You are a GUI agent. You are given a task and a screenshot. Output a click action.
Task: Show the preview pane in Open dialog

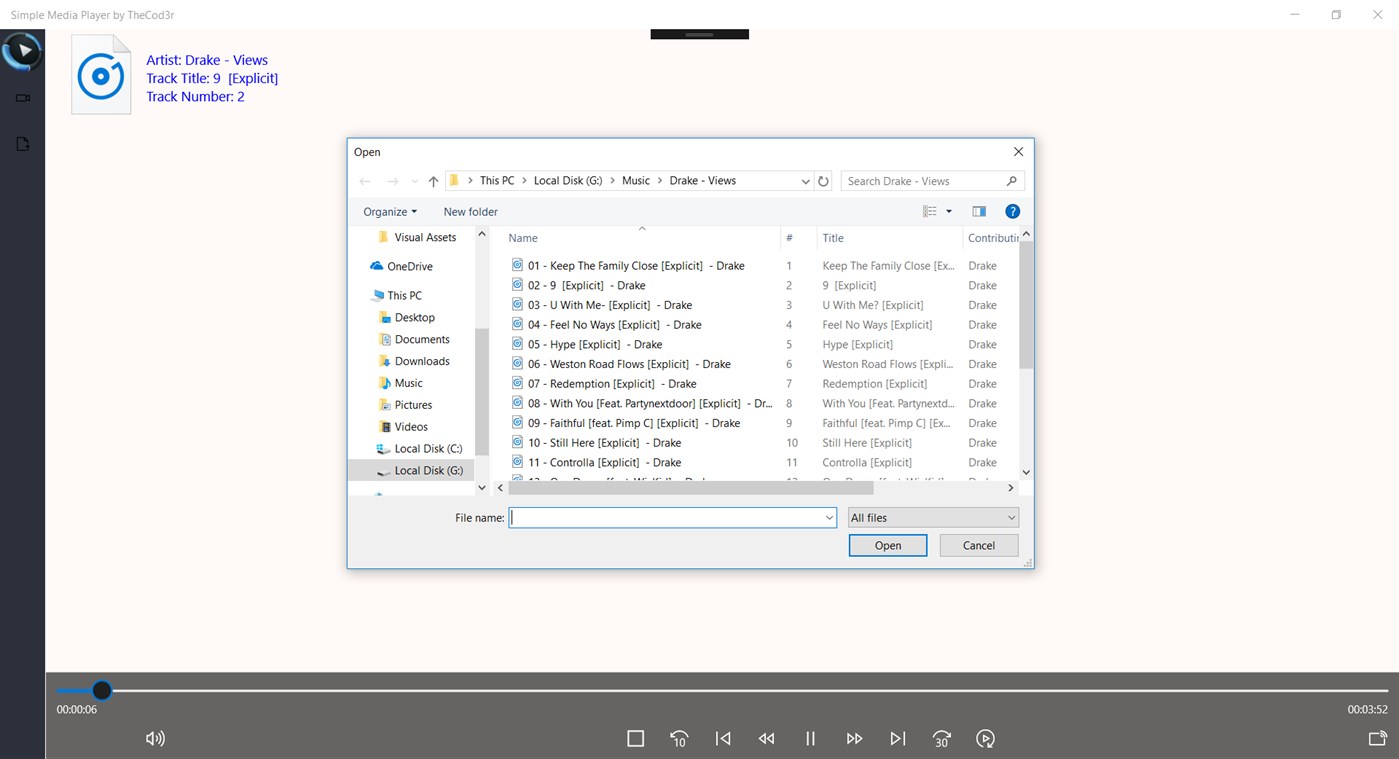(978, 211)
